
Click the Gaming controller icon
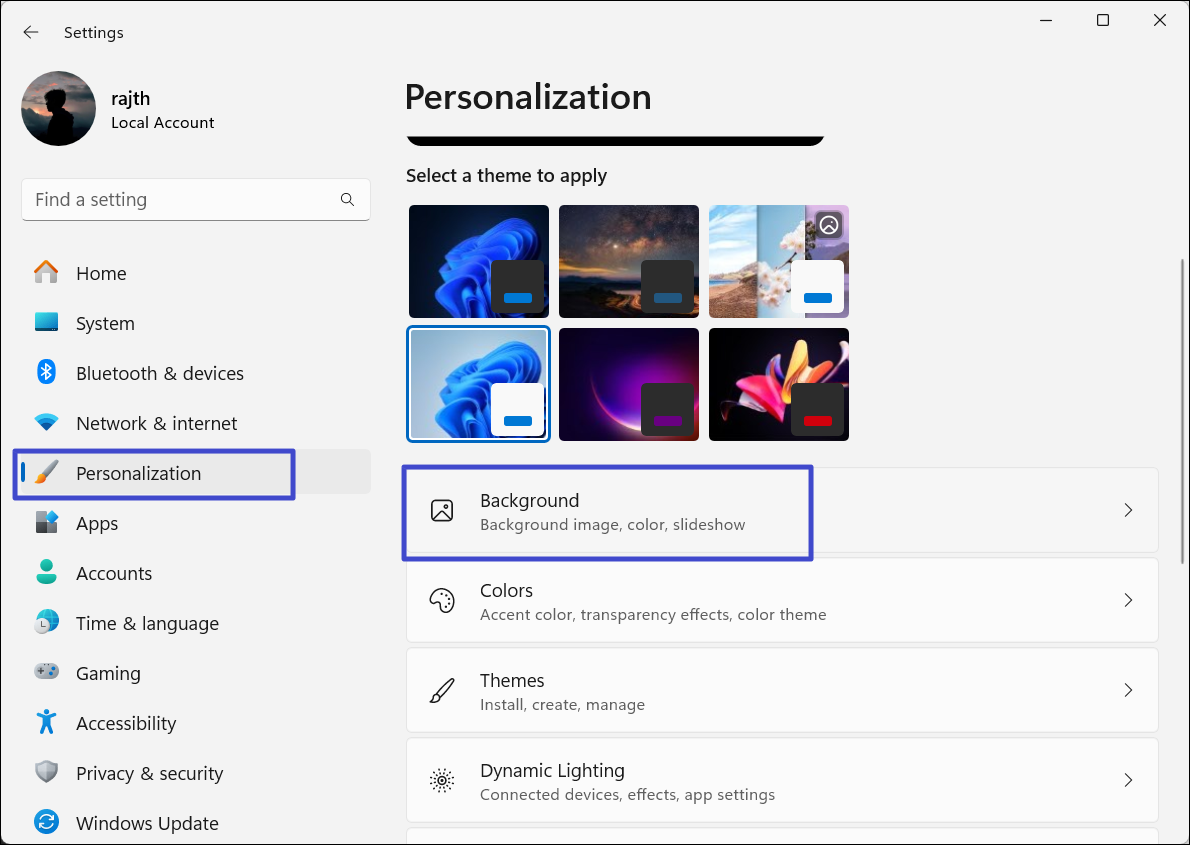pos(46,673)
